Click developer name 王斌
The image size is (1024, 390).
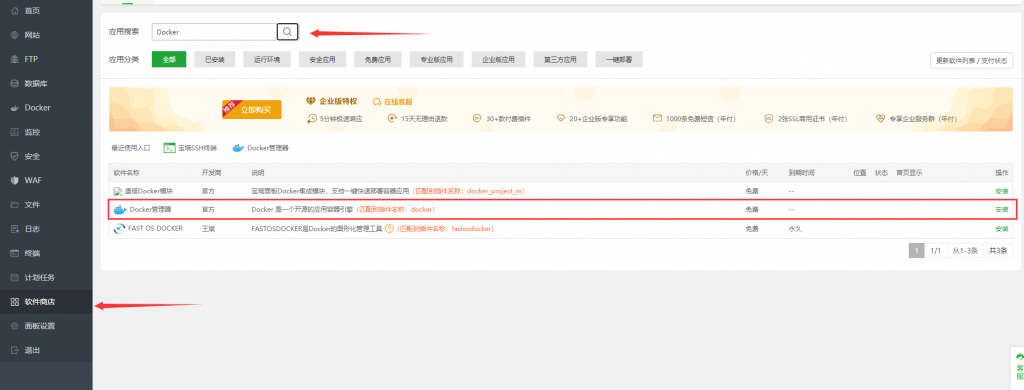click(208, 229)
